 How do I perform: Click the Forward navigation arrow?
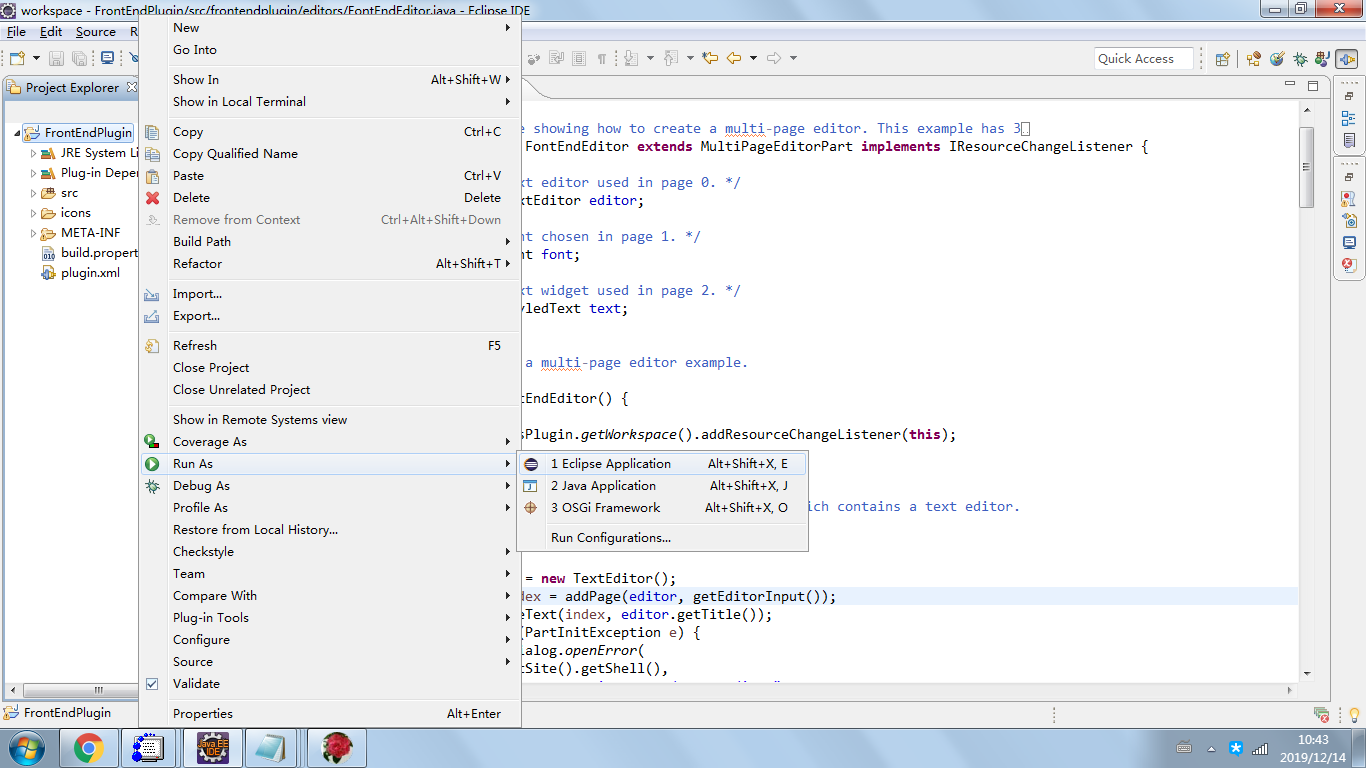point(774,59)
